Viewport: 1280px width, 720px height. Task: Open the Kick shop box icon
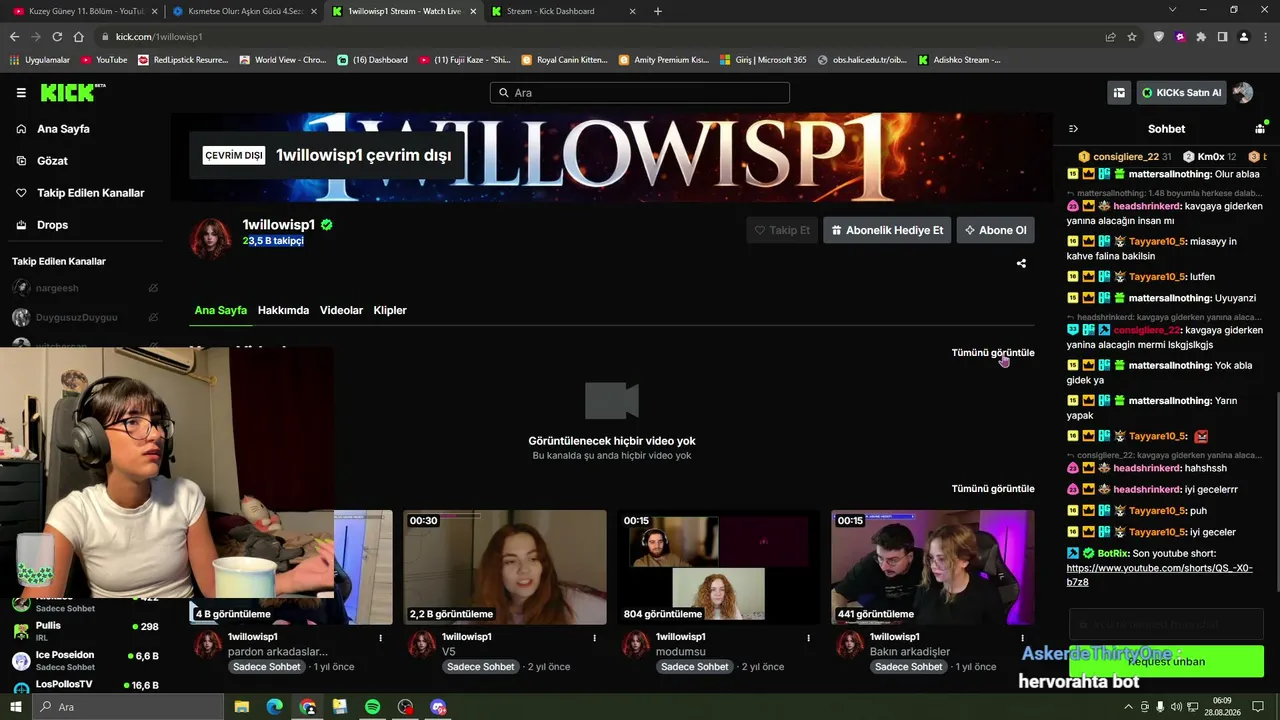[x=1119, y=93]
